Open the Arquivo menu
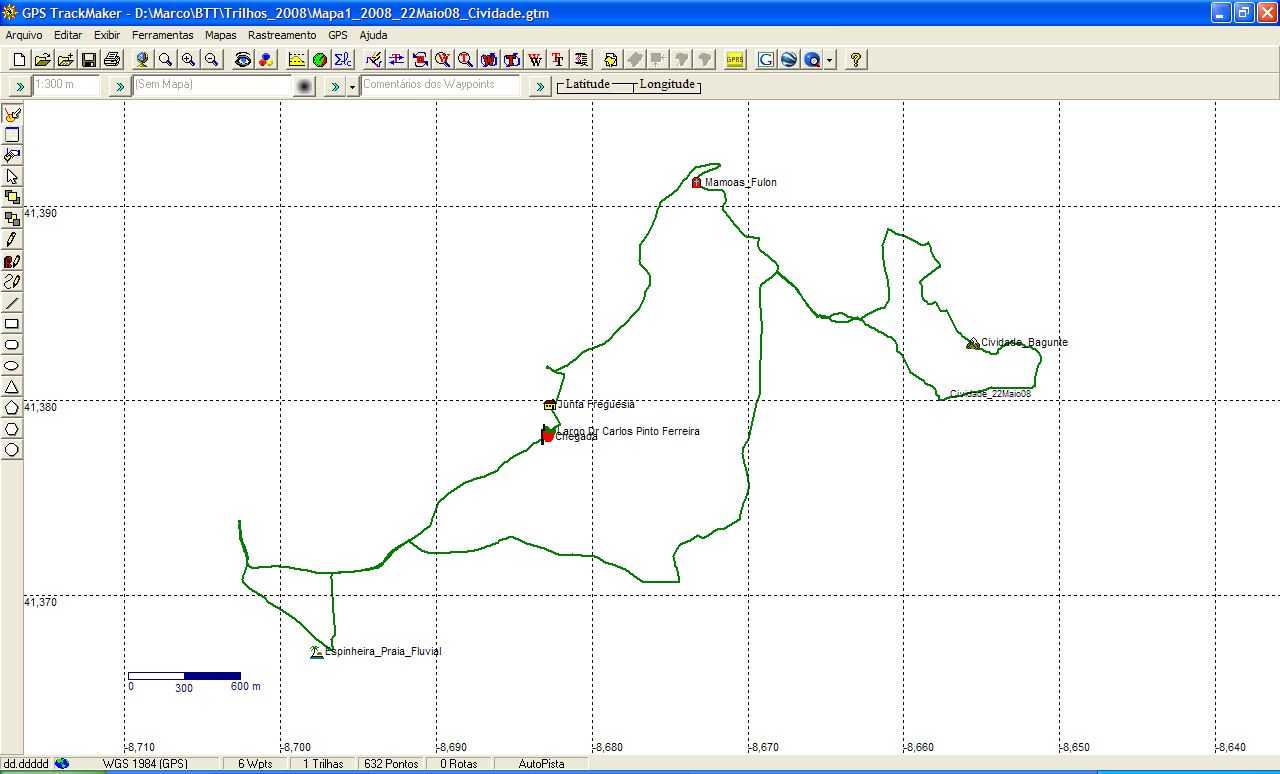The width and height of the screenshot is (1280, 774). [24, 35]
